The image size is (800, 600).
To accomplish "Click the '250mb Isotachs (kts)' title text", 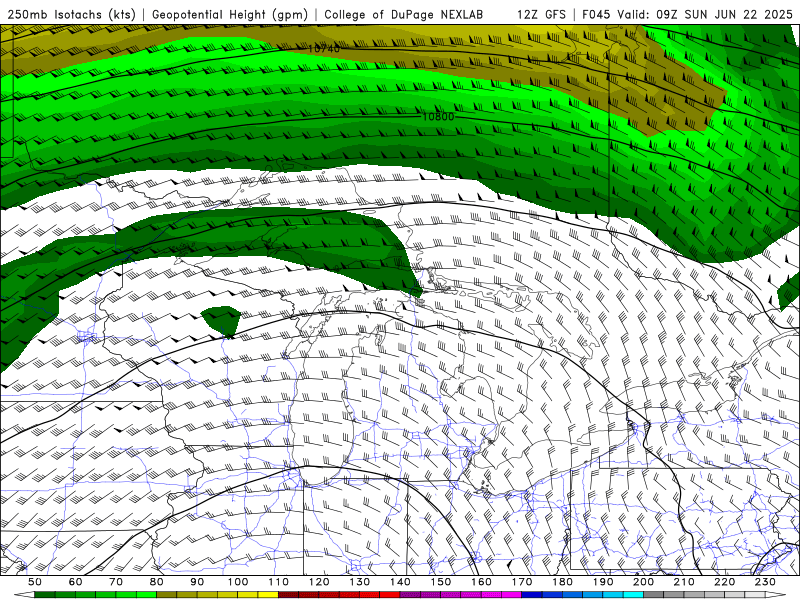I will (71, 15).
